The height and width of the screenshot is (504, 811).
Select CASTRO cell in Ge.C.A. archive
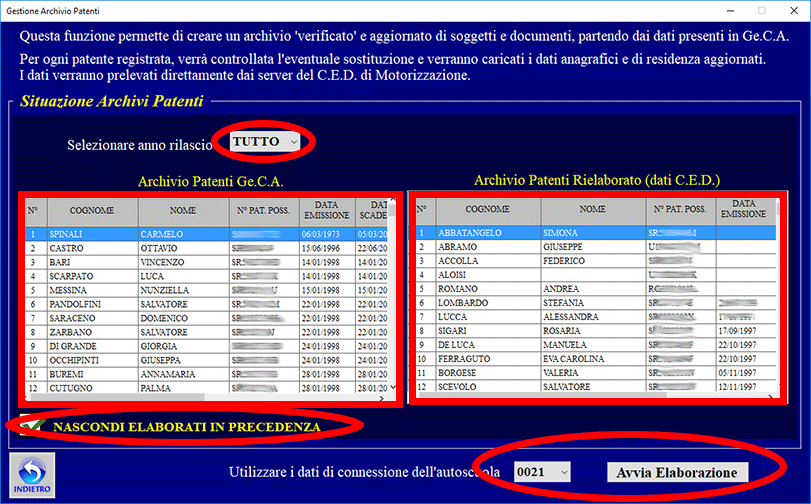92,248
